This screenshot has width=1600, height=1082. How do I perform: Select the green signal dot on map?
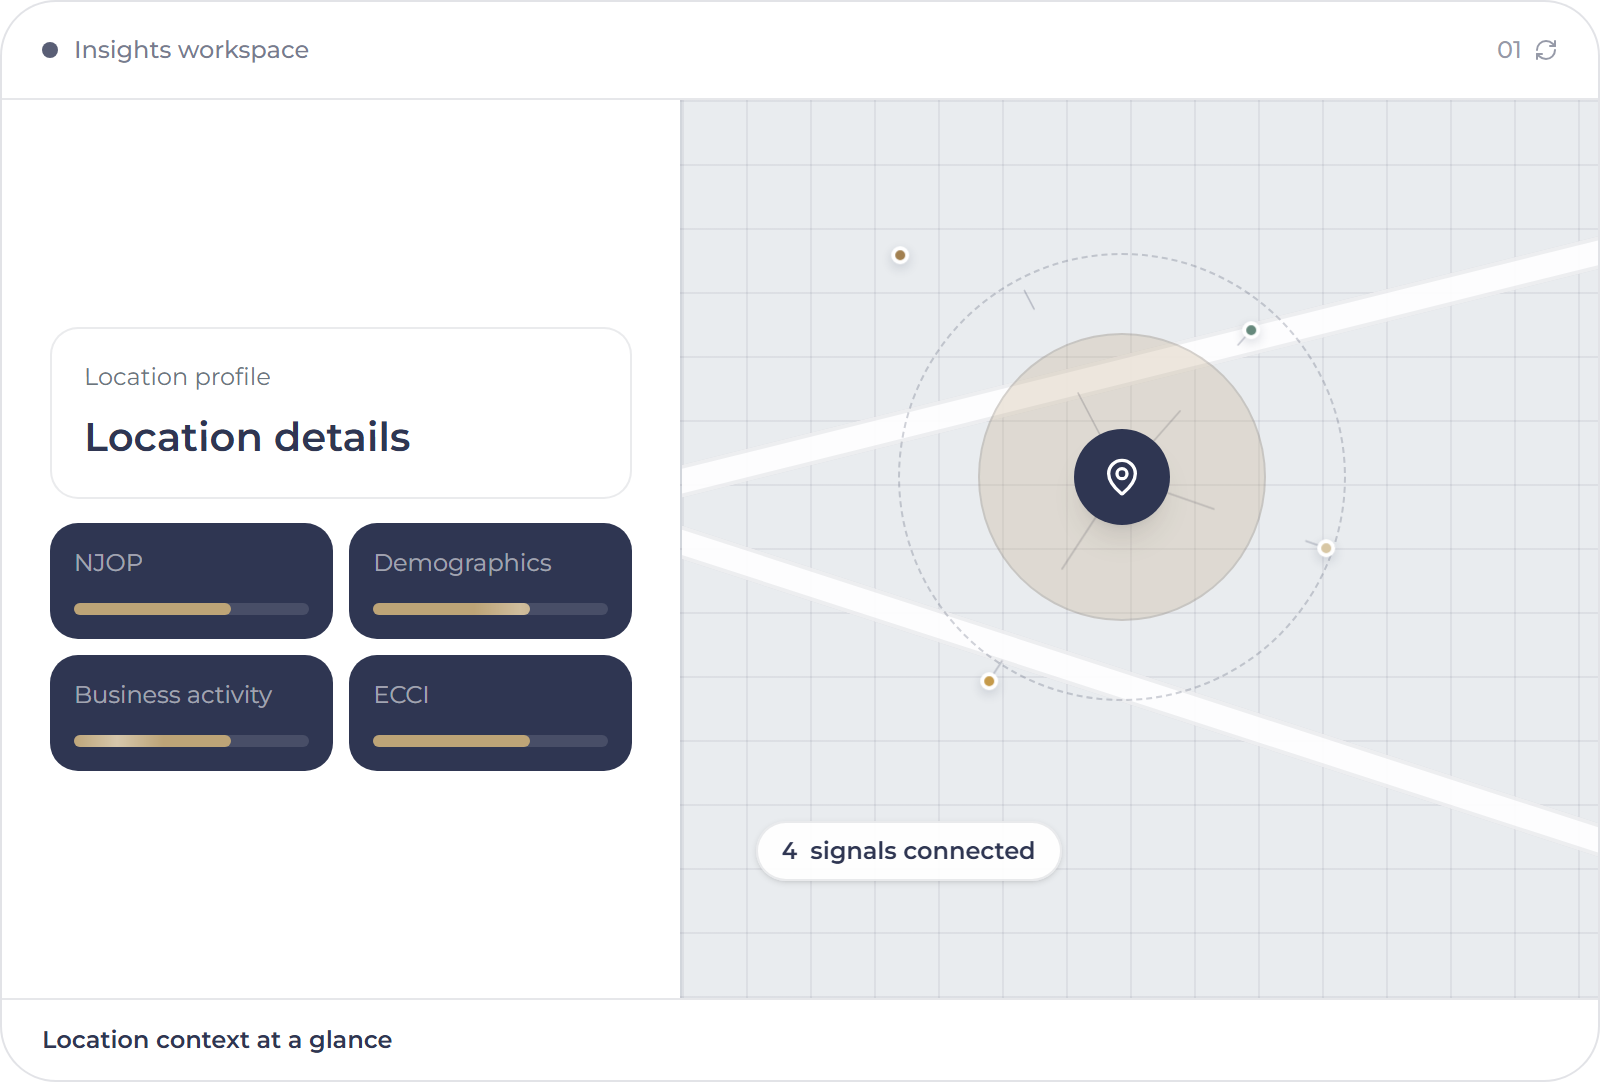pyautogui.click(x=1251, y=330)
